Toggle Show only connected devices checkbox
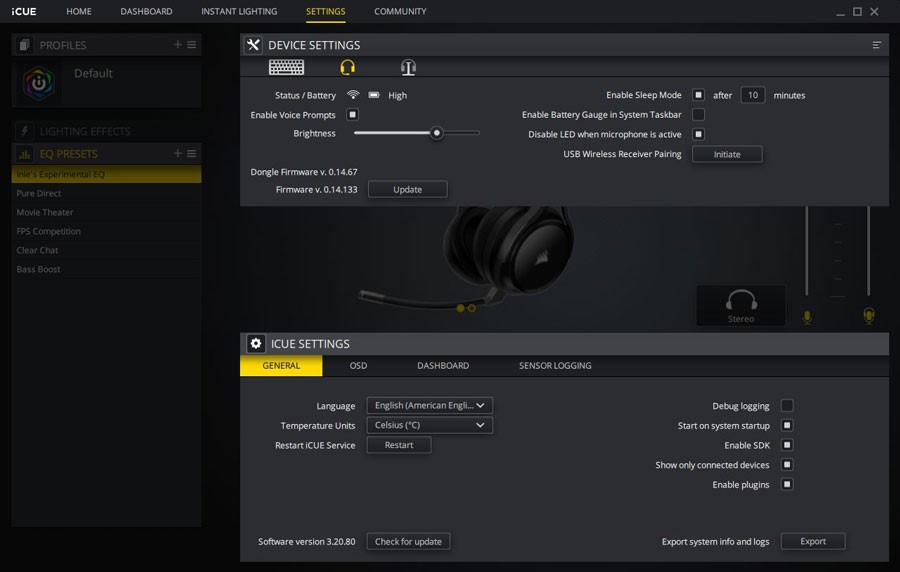 [787, 464]
